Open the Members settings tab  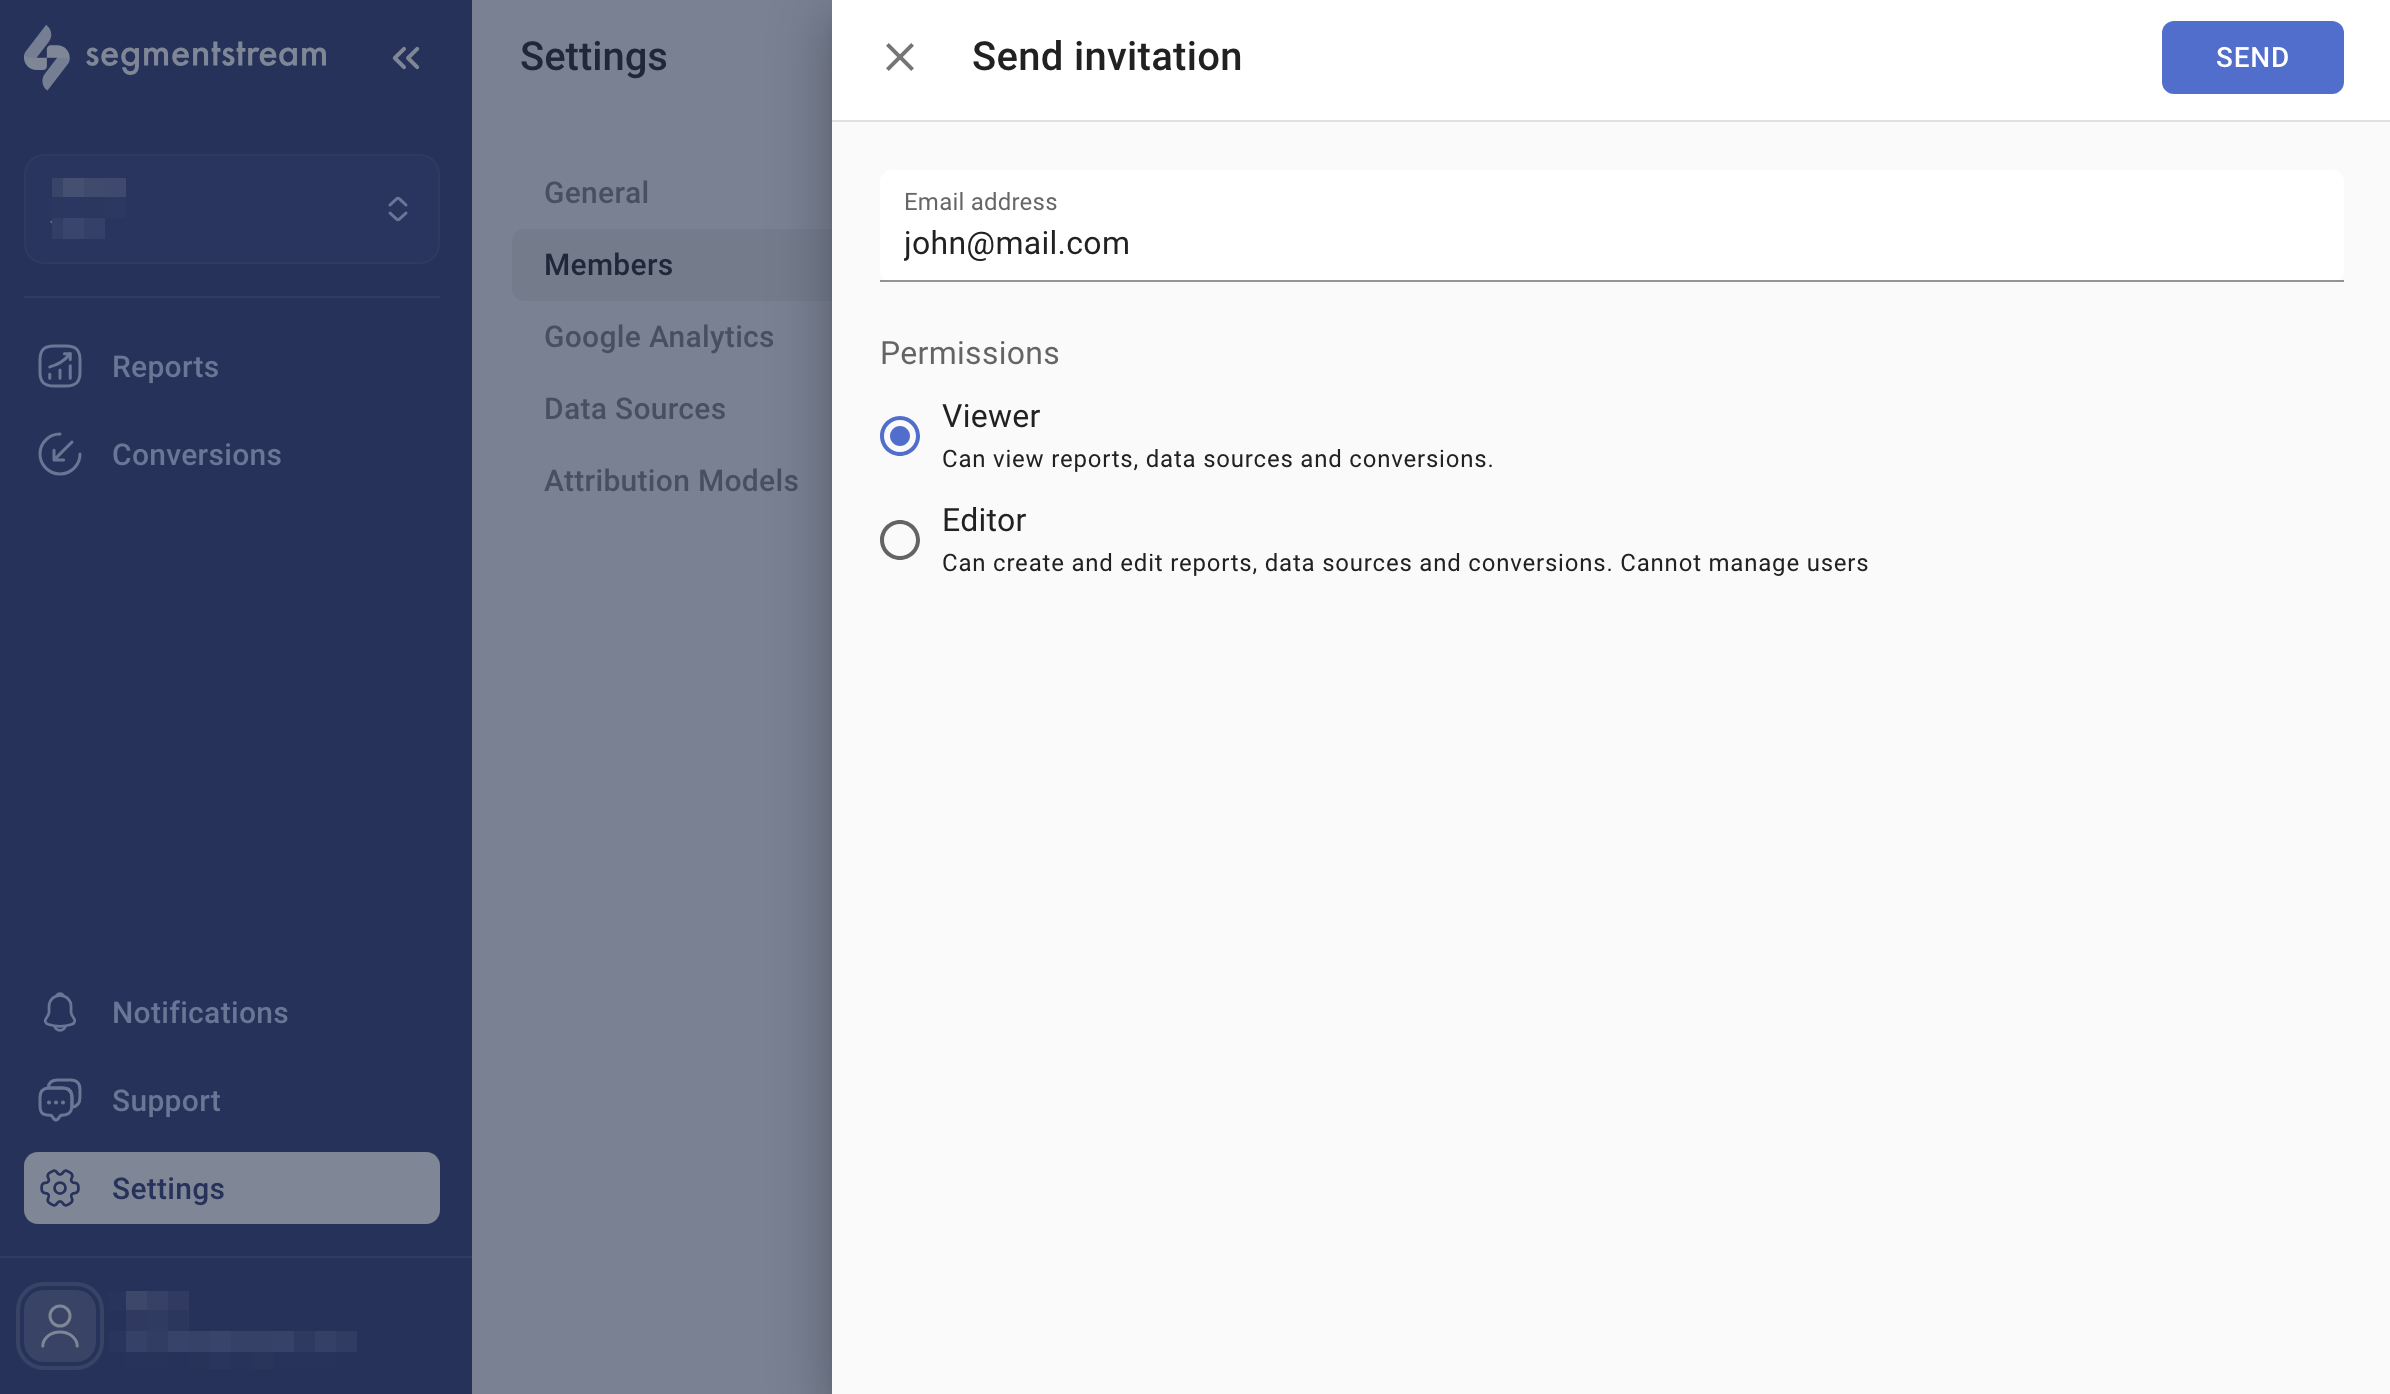[608, 265]
